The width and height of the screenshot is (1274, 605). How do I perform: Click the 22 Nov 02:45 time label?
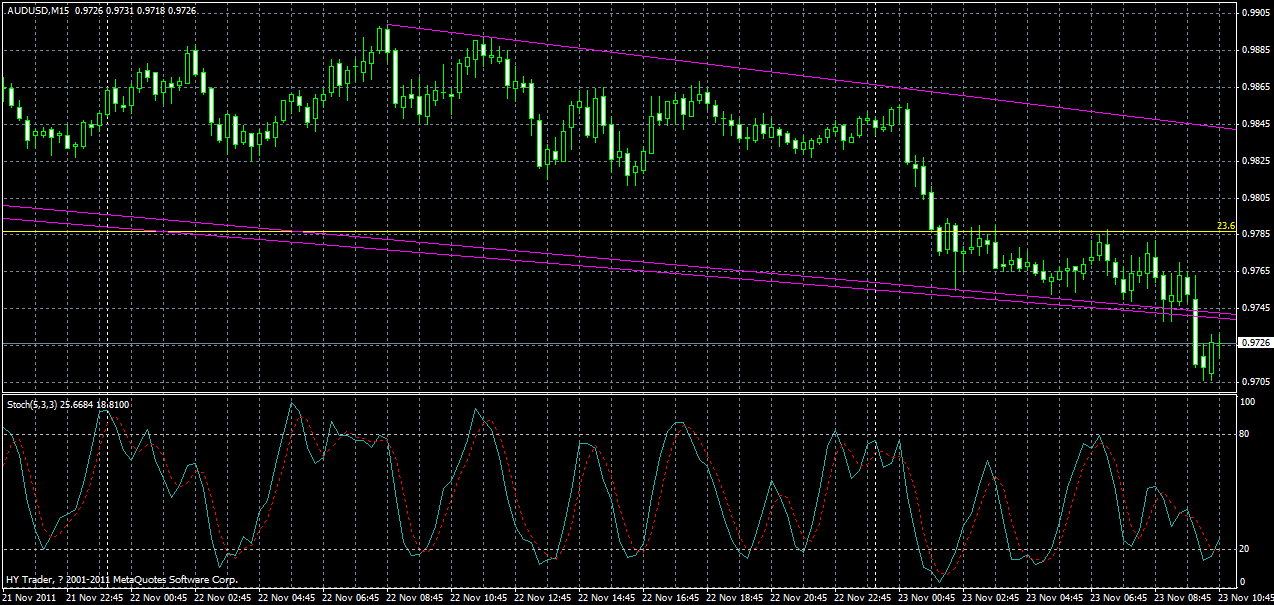click(x=223, y=597)
